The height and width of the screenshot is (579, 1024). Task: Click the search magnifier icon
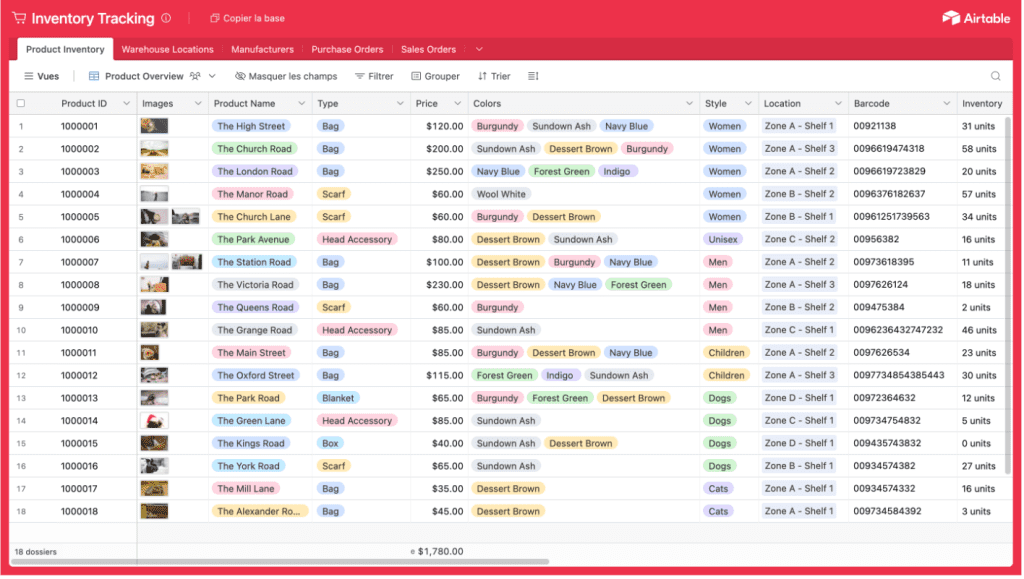995,76
